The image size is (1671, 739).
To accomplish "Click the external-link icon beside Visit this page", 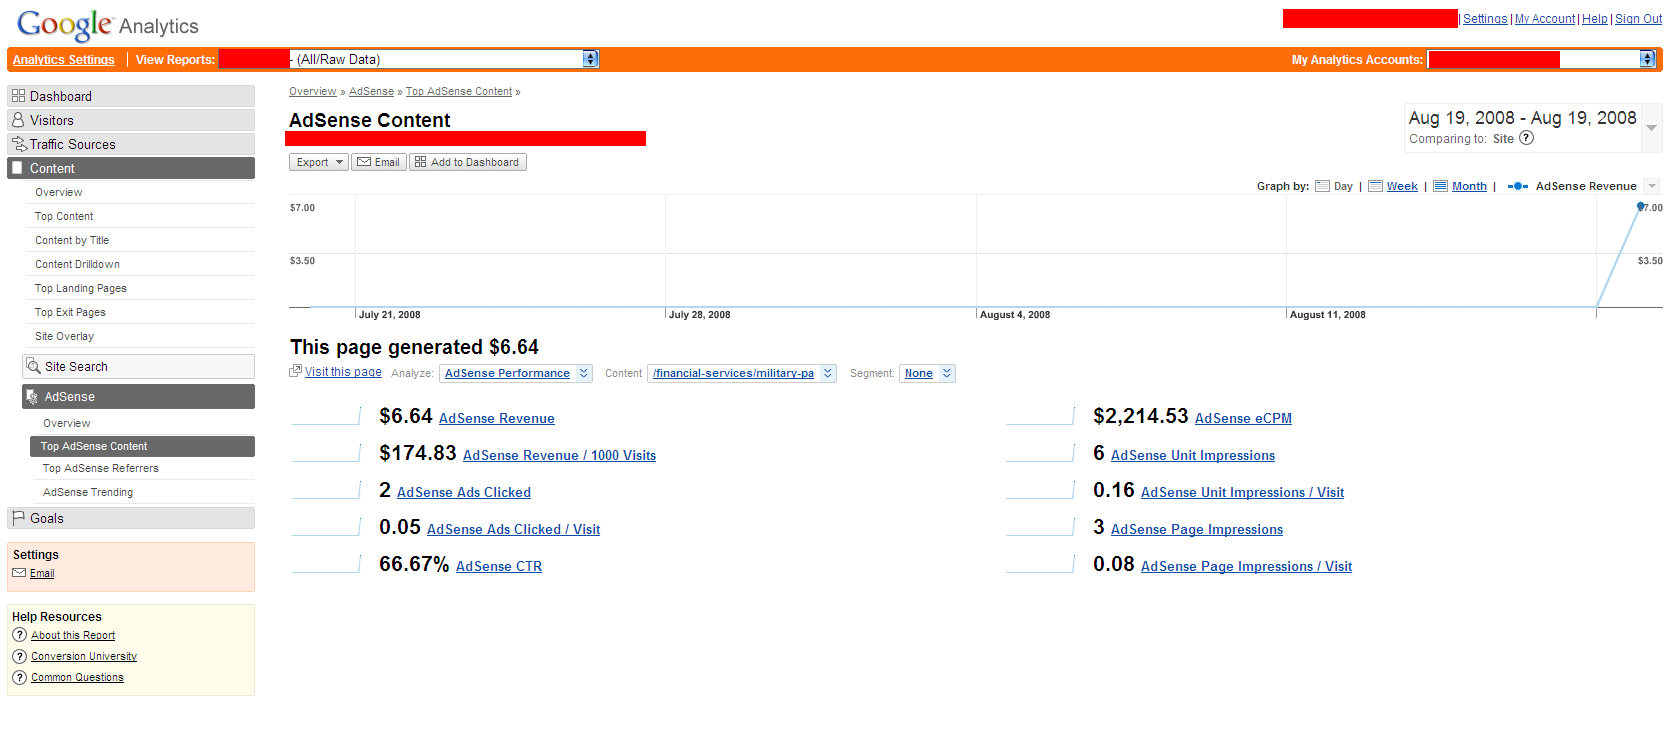I will [295, 371].
